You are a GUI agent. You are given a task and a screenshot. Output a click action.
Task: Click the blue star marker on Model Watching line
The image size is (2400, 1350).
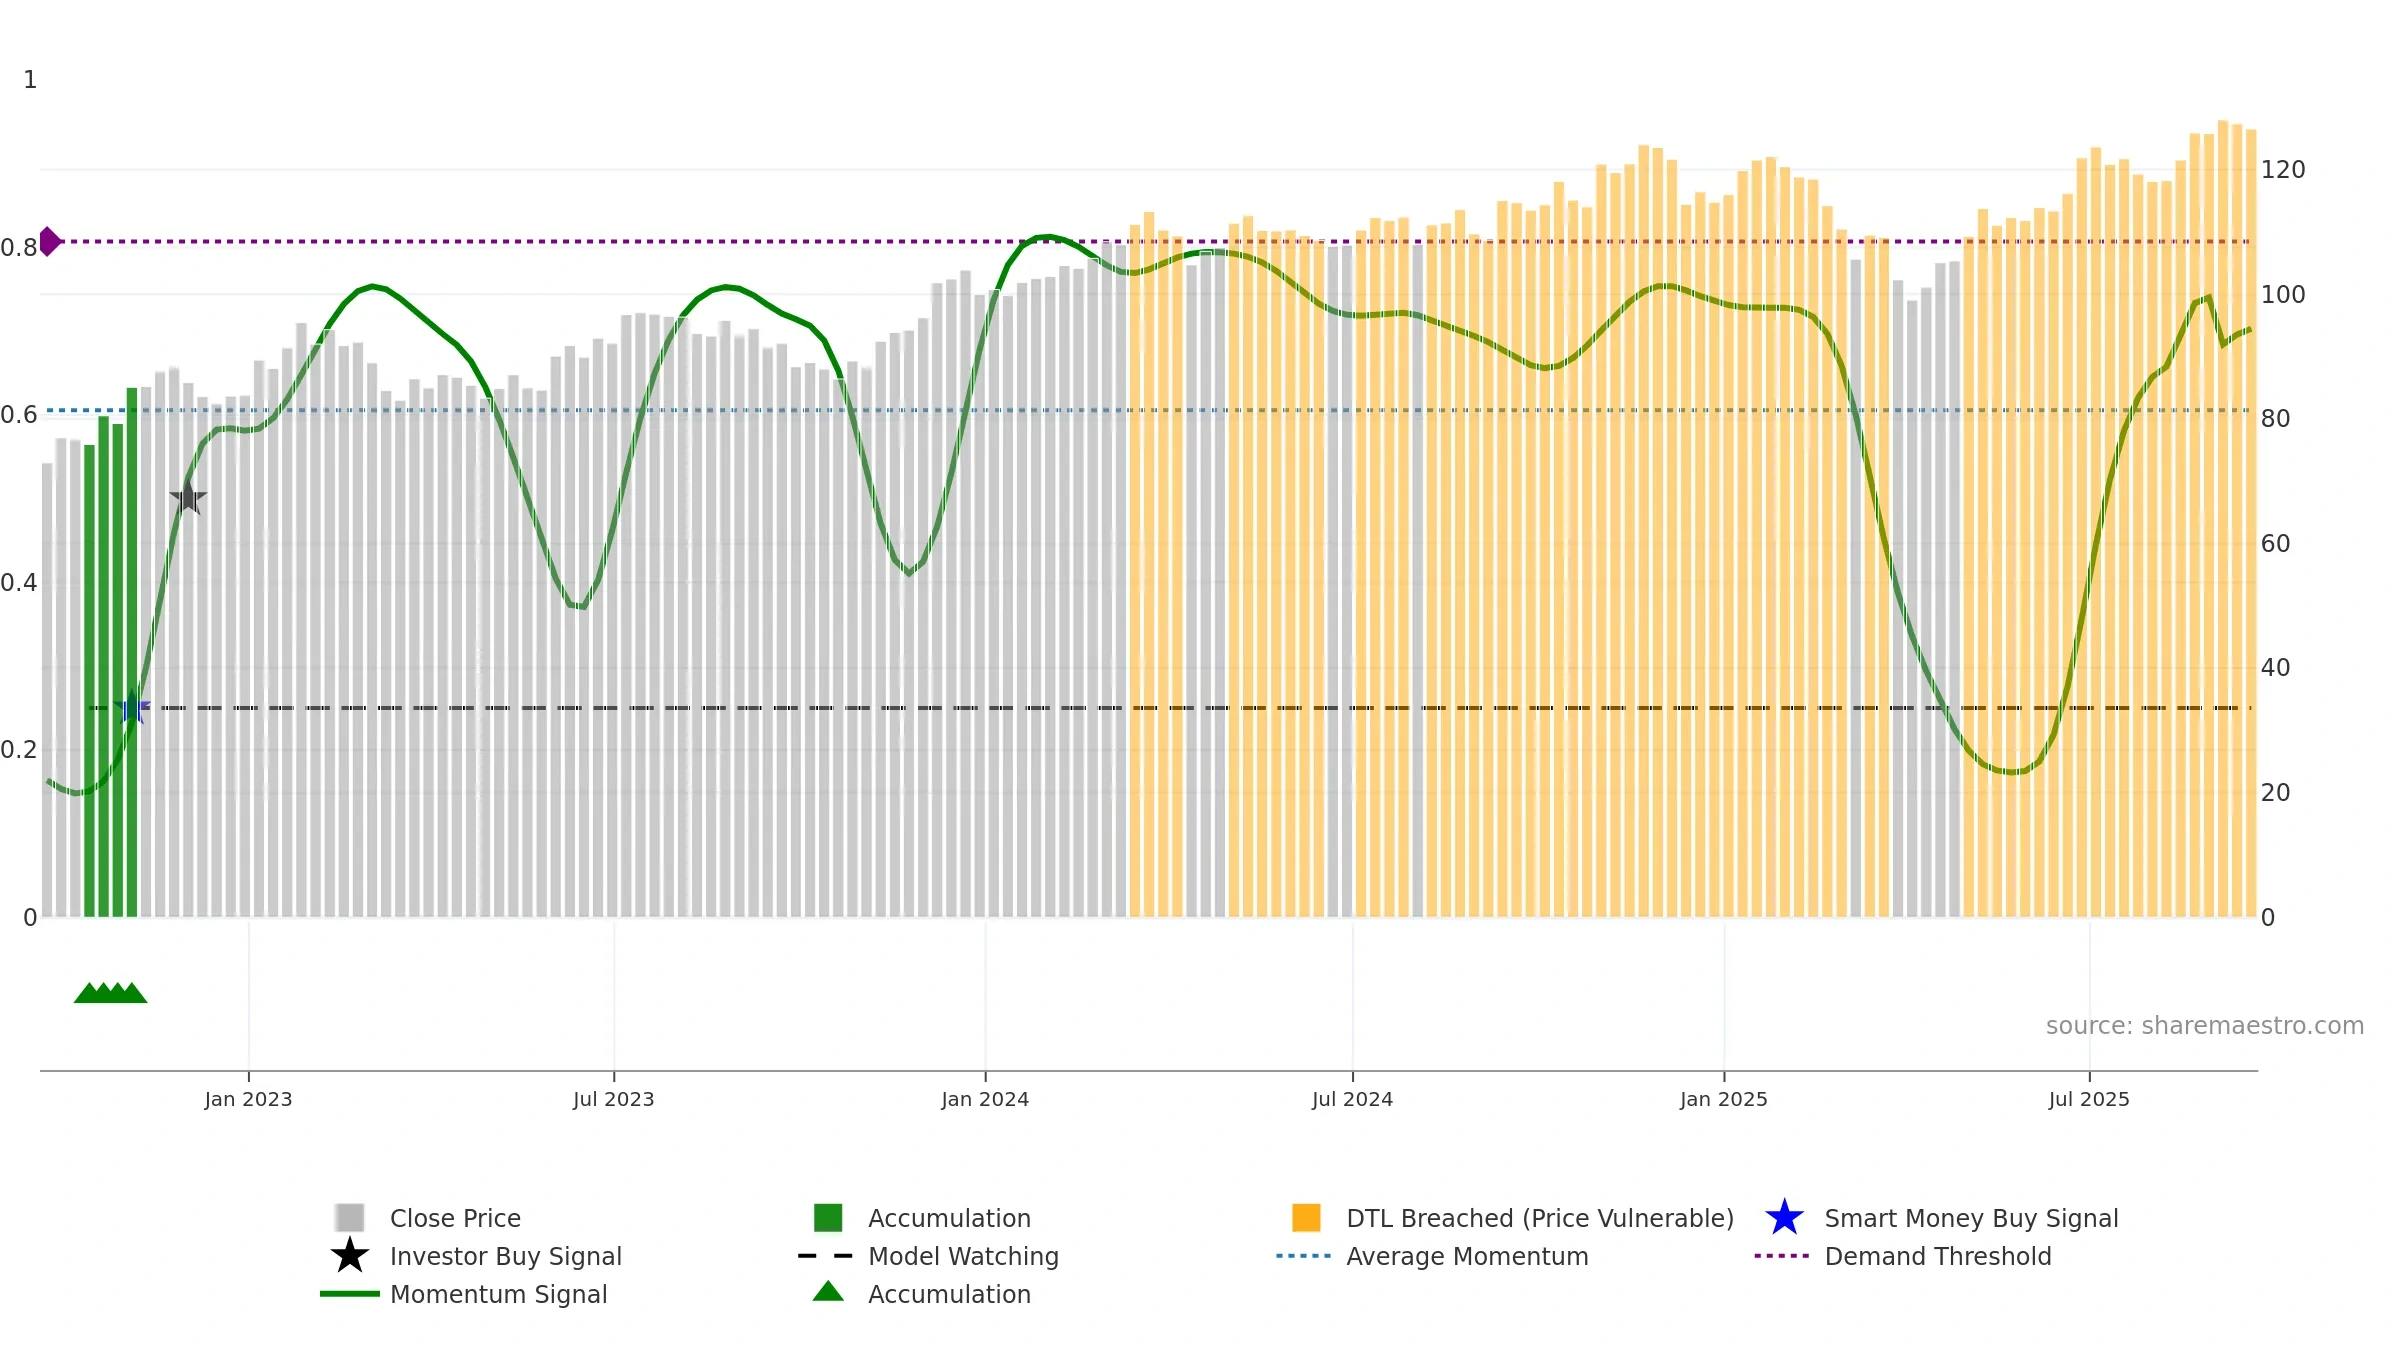132,708
